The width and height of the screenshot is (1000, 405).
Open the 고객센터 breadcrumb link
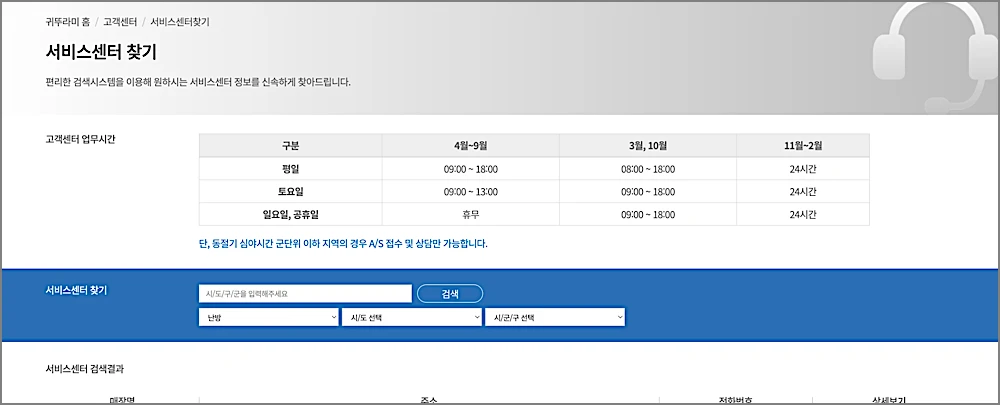[120, 22]
